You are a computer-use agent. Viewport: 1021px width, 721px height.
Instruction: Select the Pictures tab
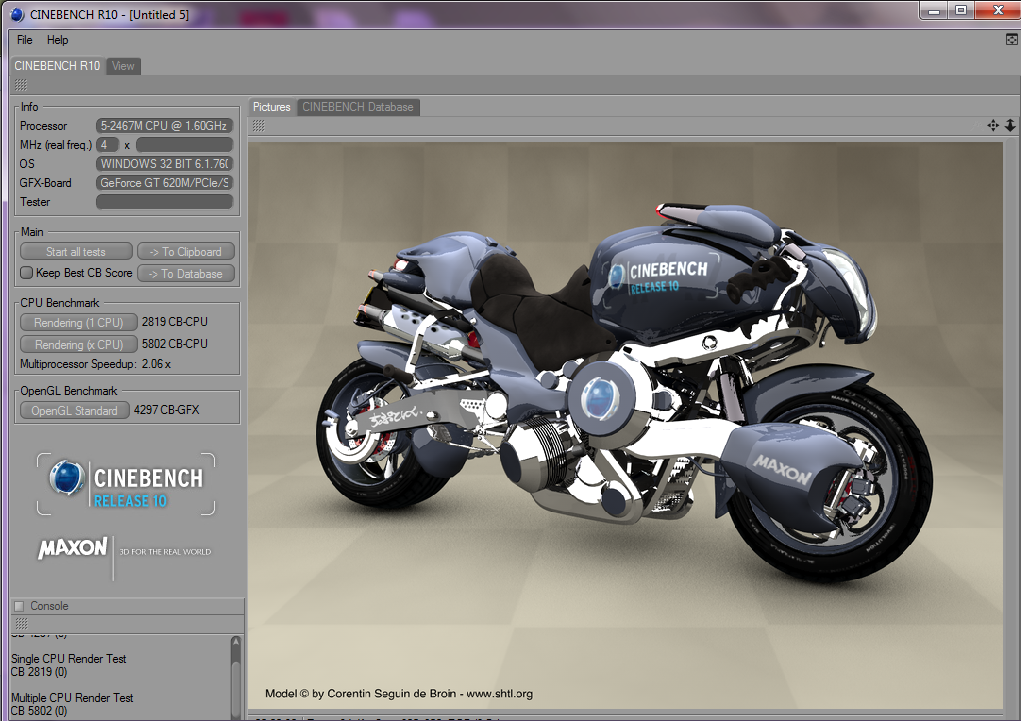[x=272, y=107]
